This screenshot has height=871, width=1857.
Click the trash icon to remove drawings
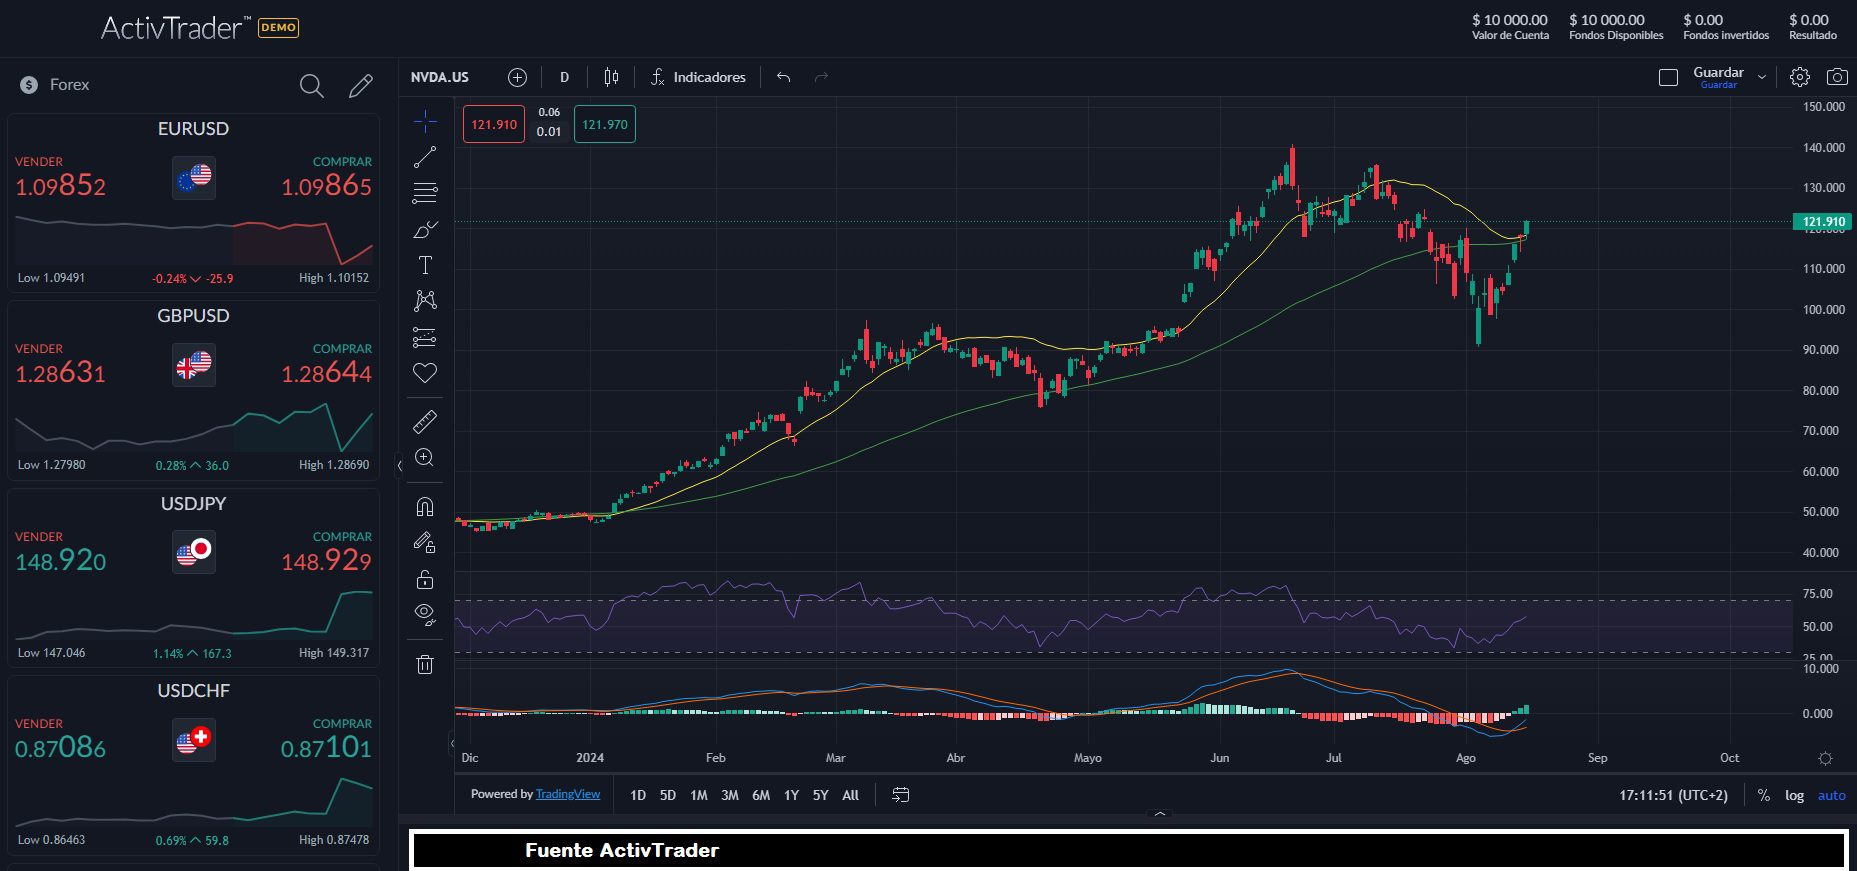pos(425,664)
